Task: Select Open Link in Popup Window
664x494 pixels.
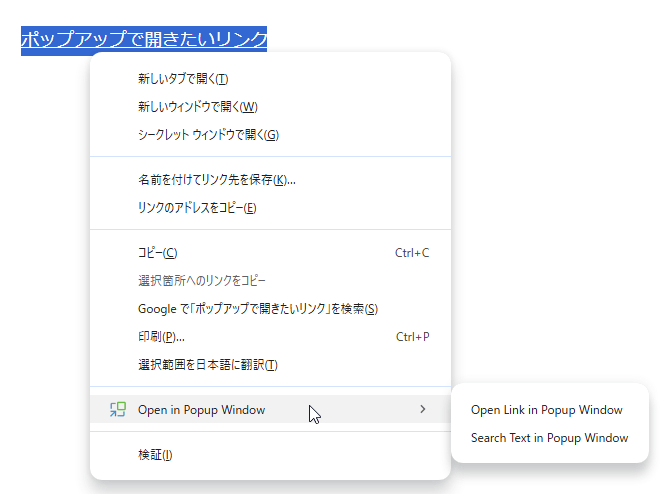Action: click(547, 410)
